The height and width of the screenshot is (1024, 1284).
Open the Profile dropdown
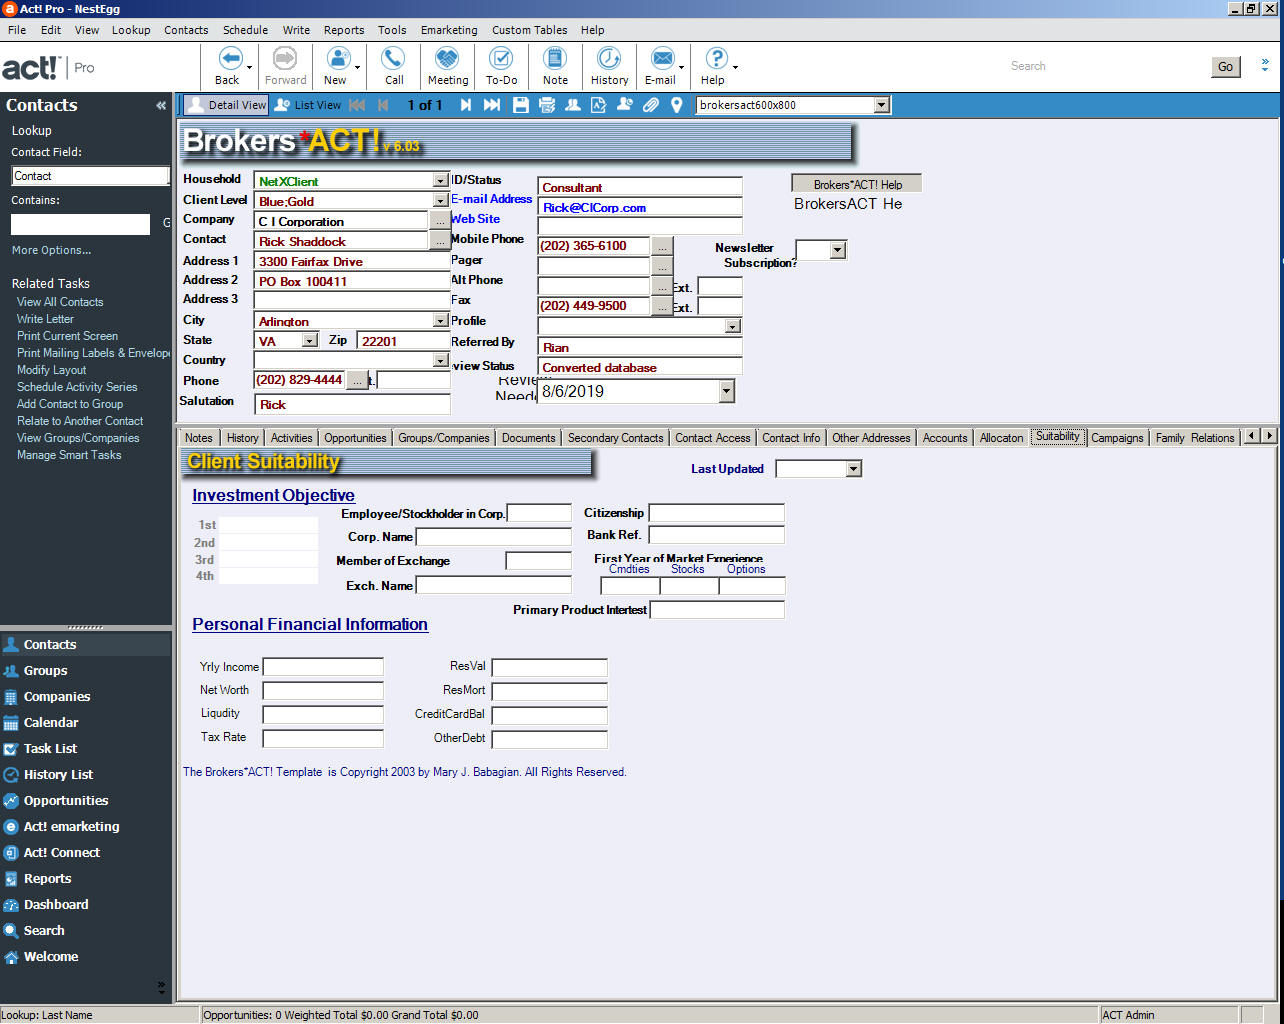(733, 326)
